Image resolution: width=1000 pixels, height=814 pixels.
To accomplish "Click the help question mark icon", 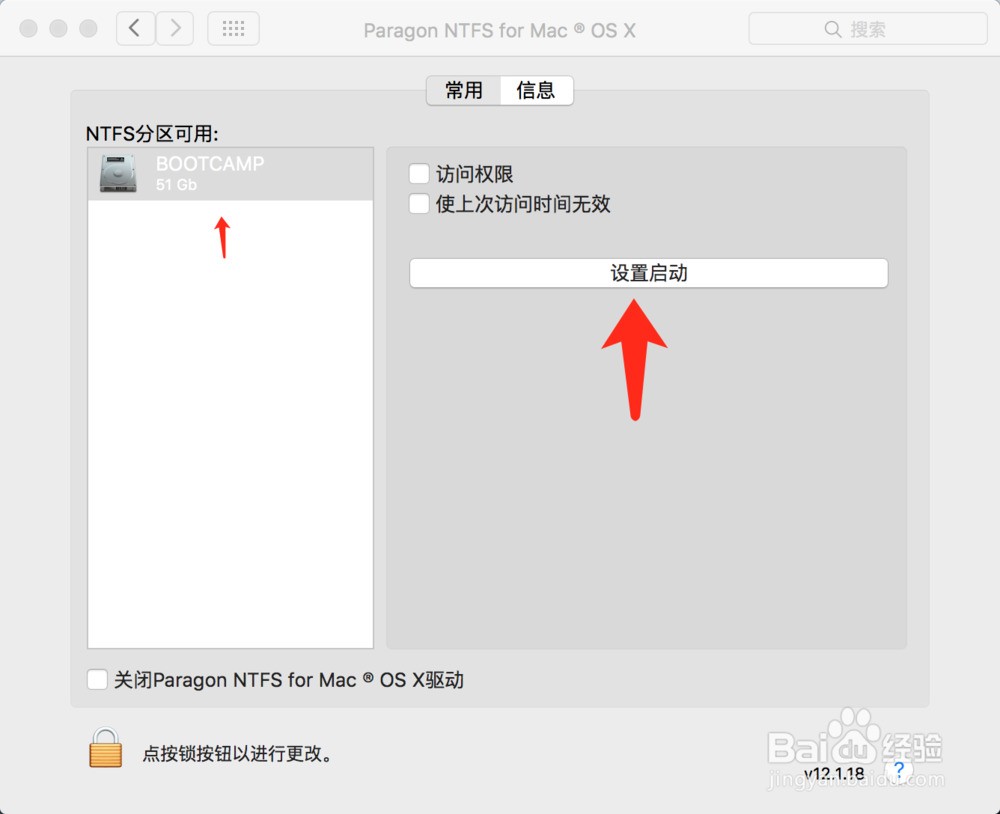I will pyautogui.click(x=898, y=771).
